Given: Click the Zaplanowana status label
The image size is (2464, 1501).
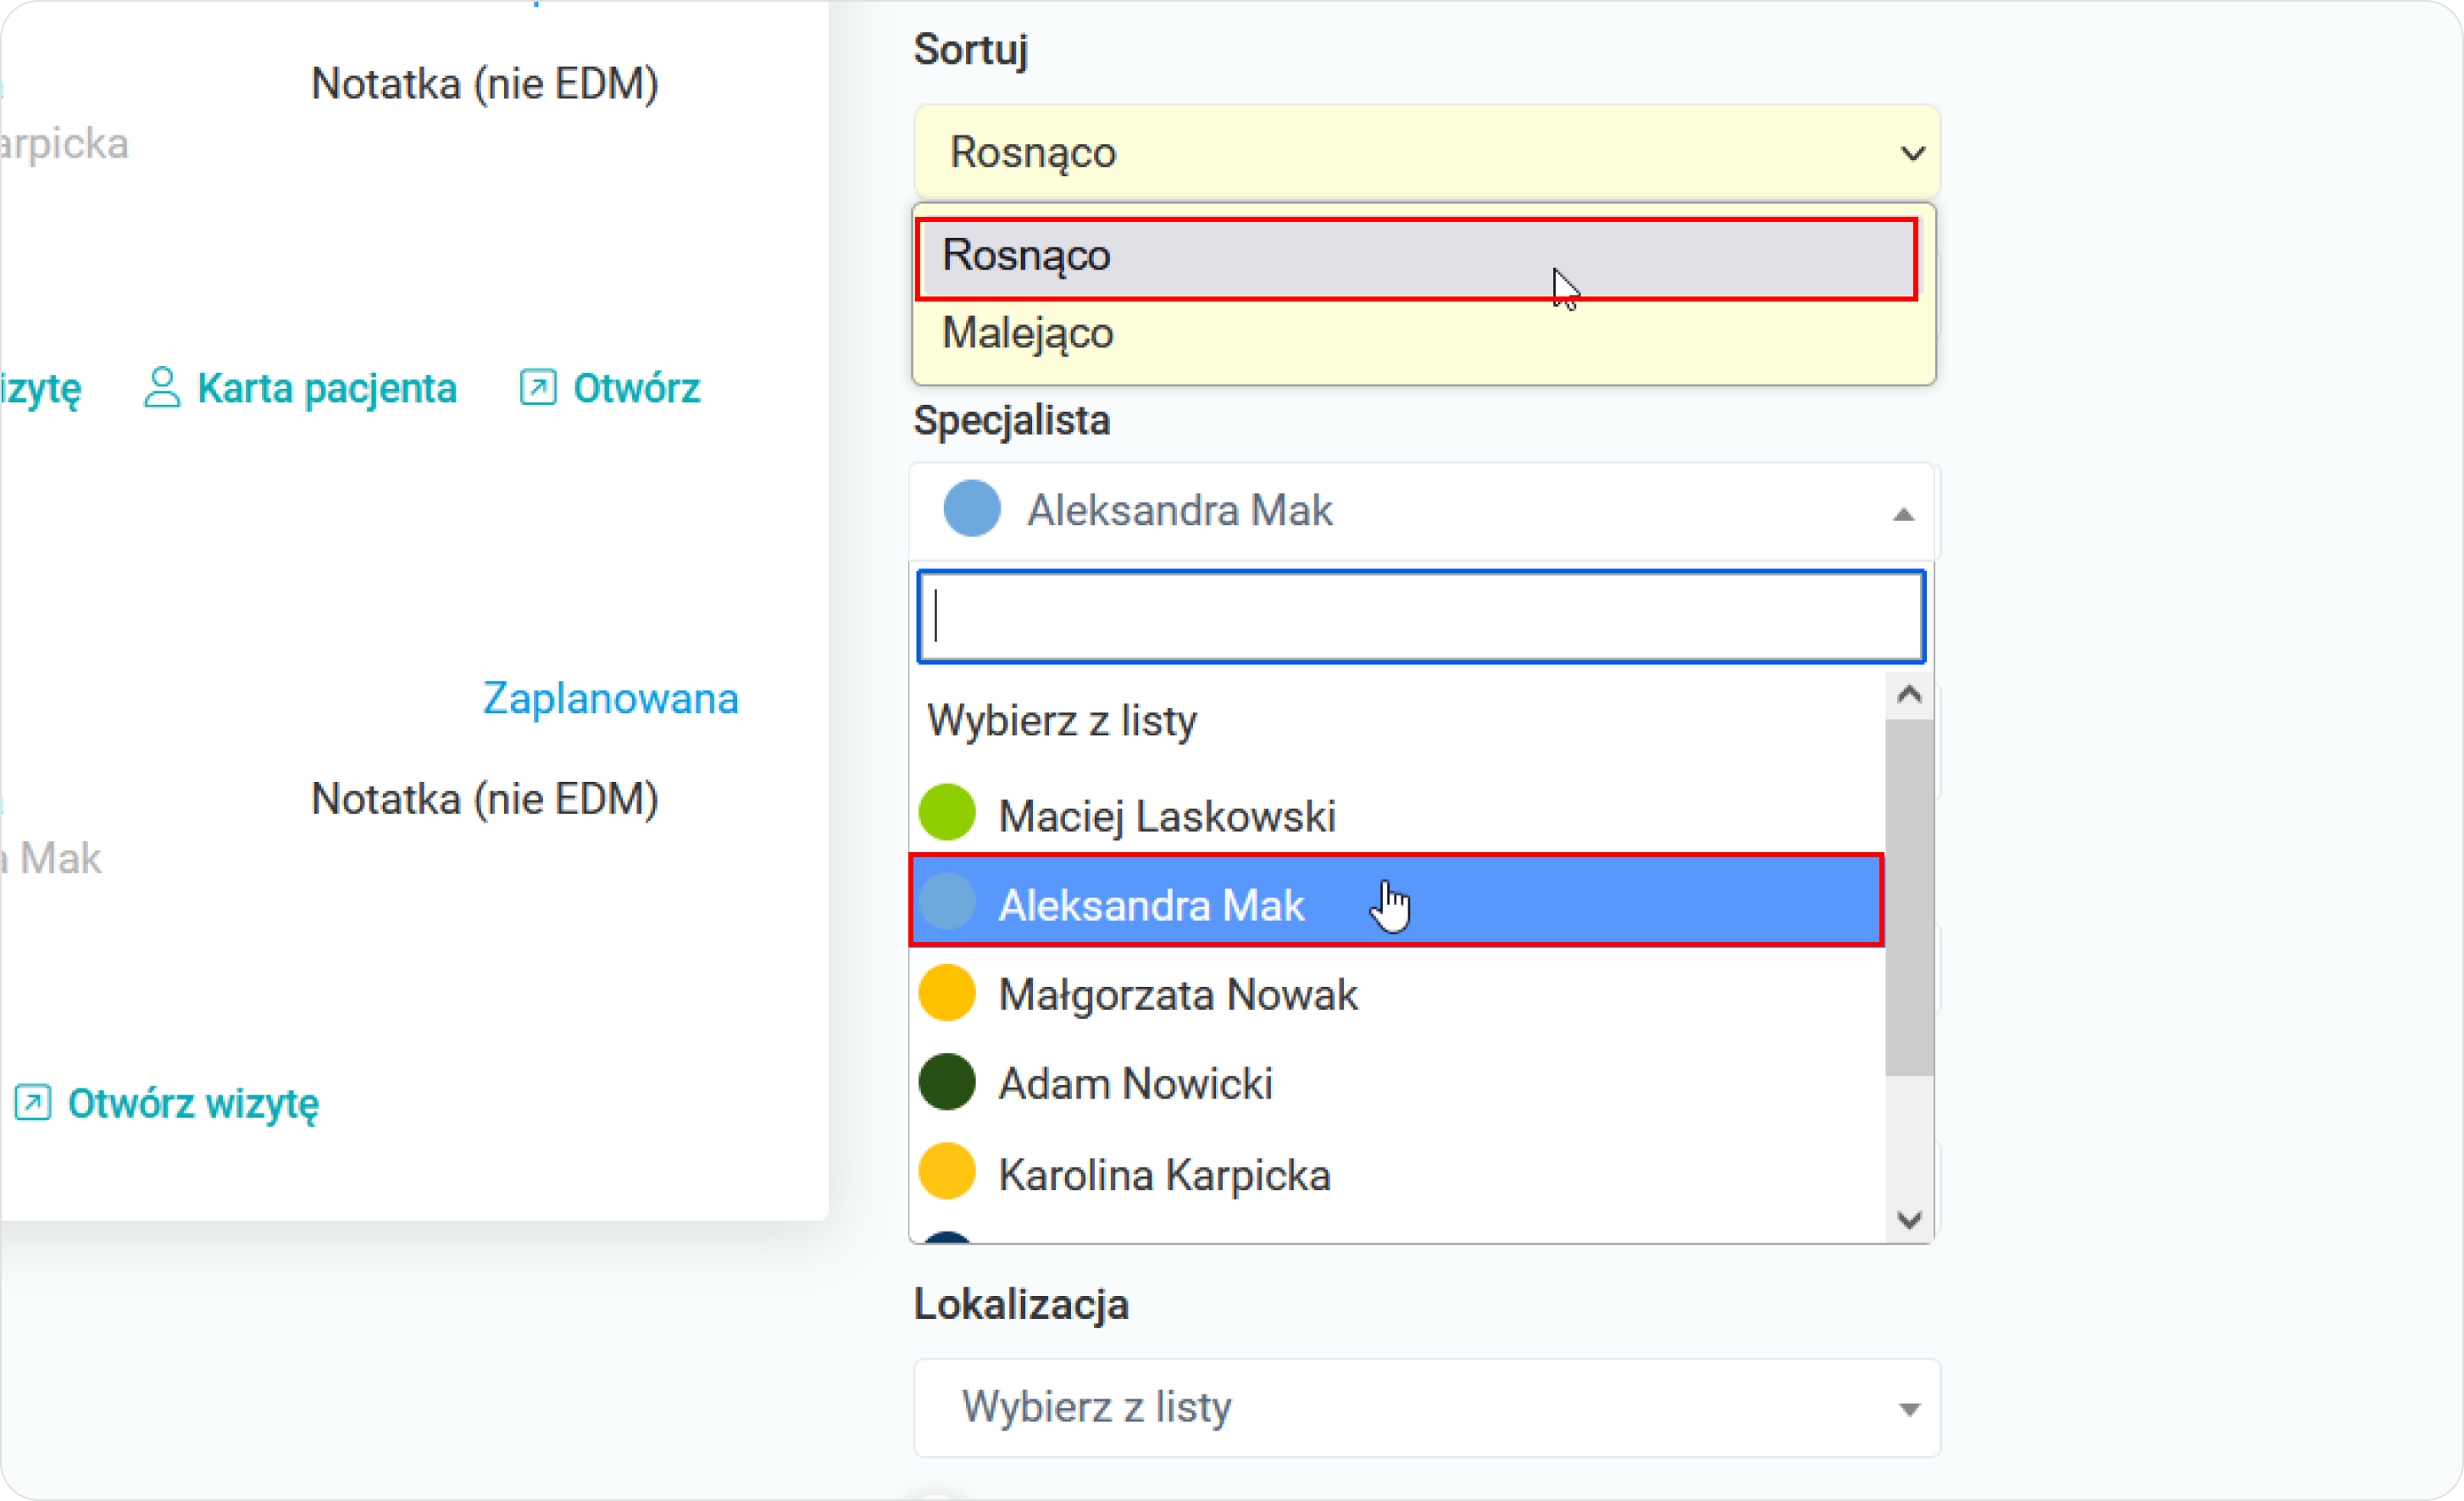Looking at the screenshot, I should tap(611, 698).
